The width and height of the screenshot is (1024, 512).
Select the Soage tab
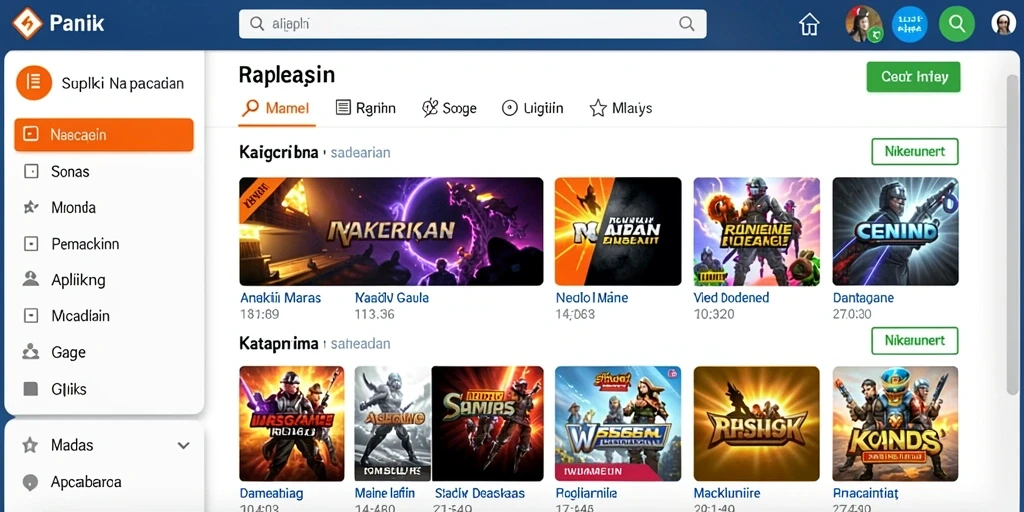click(449, 108)
